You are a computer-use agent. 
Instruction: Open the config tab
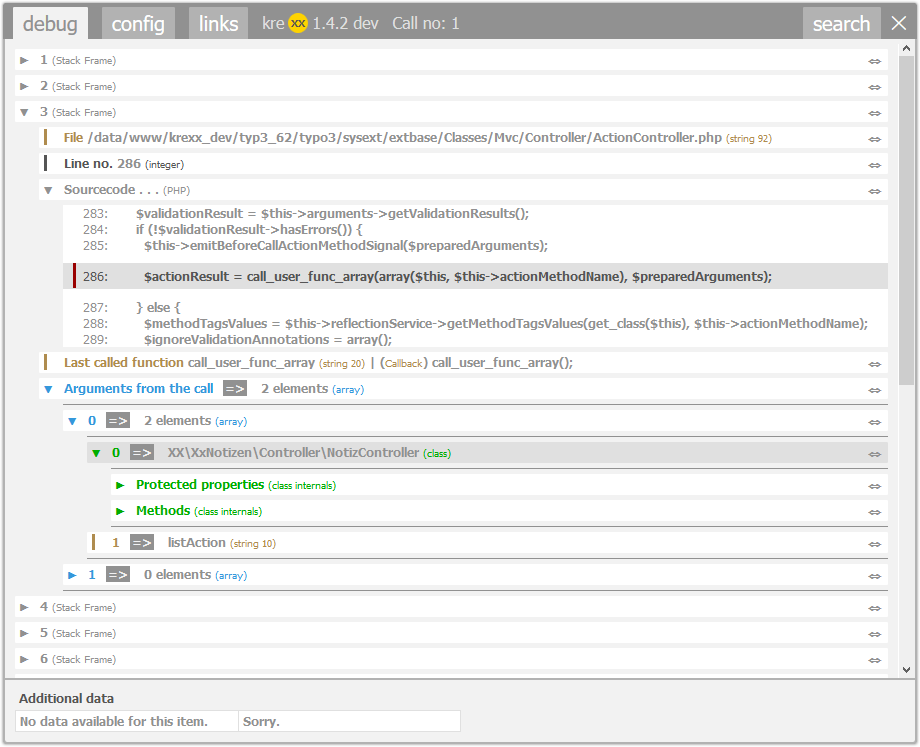pyautogui.click(x=138, y=23)
